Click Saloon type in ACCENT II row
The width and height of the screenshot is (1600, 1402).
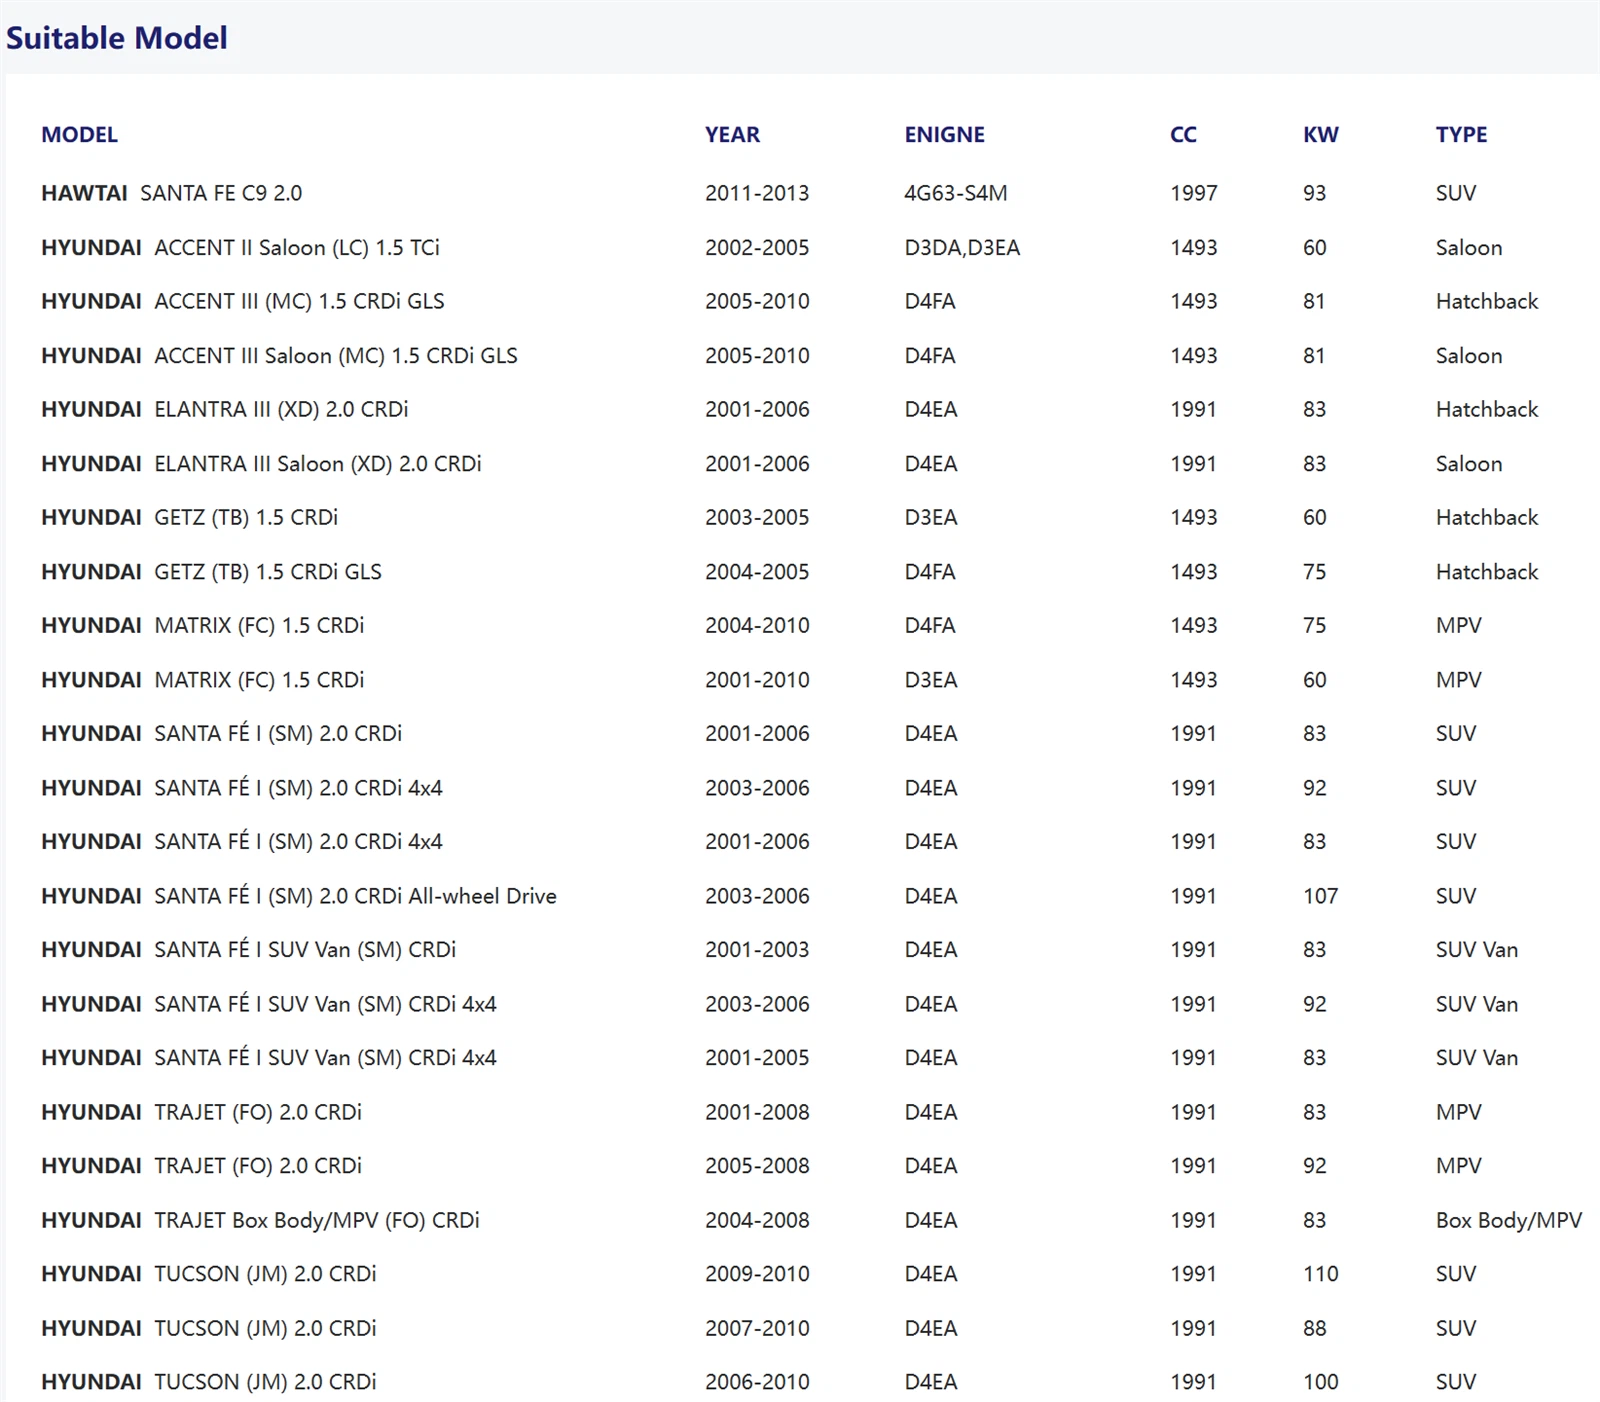point(1469,247)
